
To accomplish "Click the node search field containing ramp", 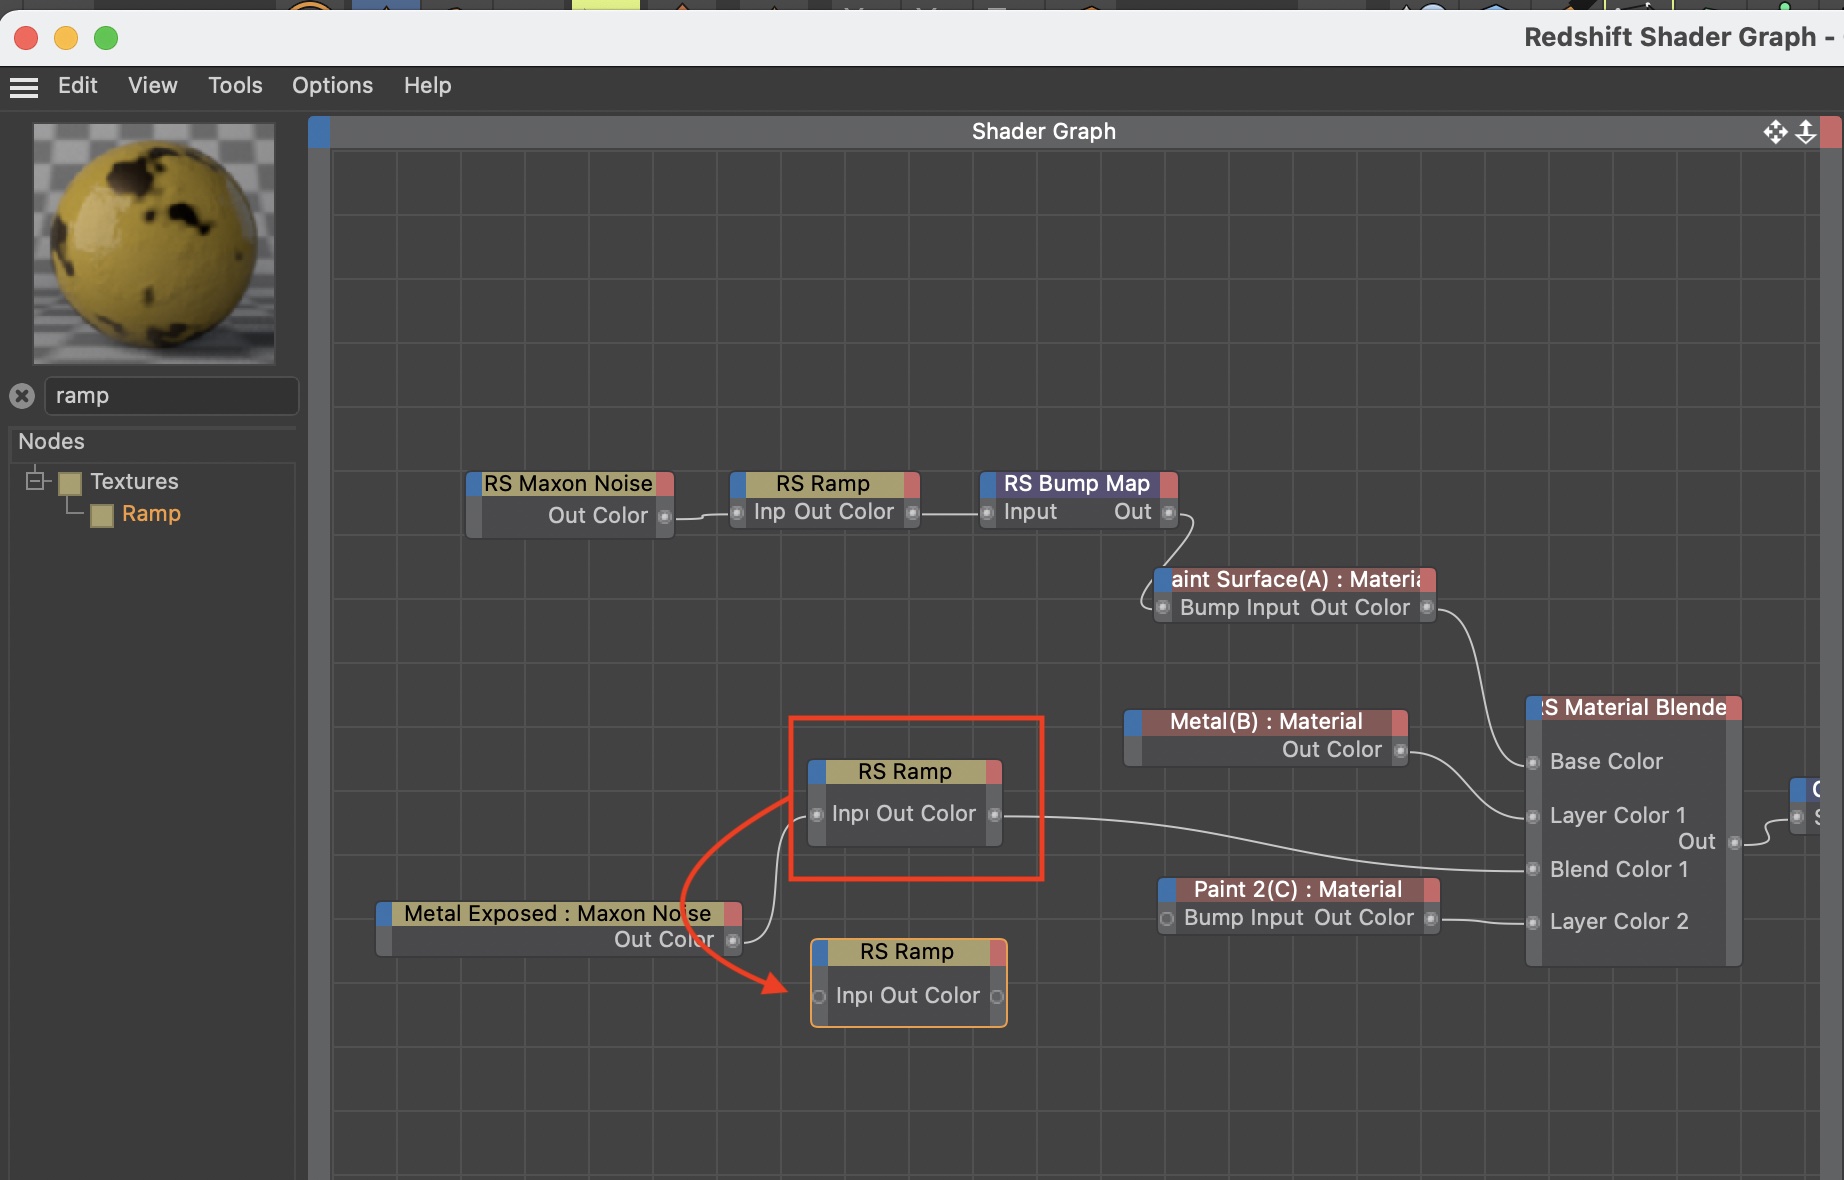I will pyautogui.click(x=171, y=396).
